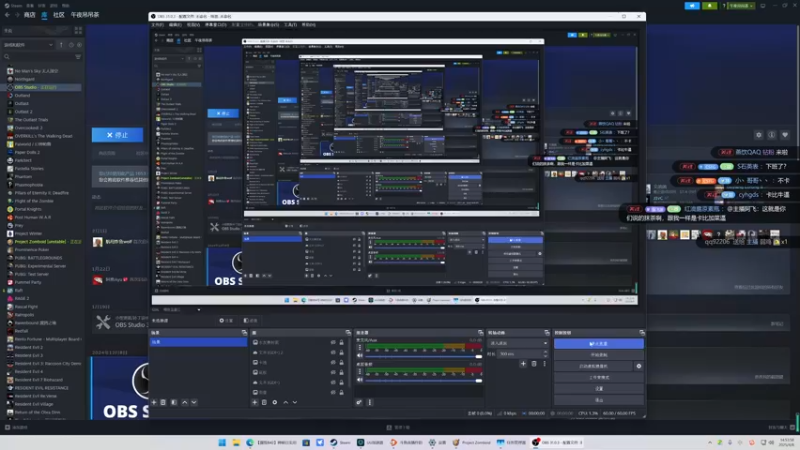Viewport: 800px width, 450px height.
Task: Show game info icon on Steam page
Action: (x=771, y=135)
